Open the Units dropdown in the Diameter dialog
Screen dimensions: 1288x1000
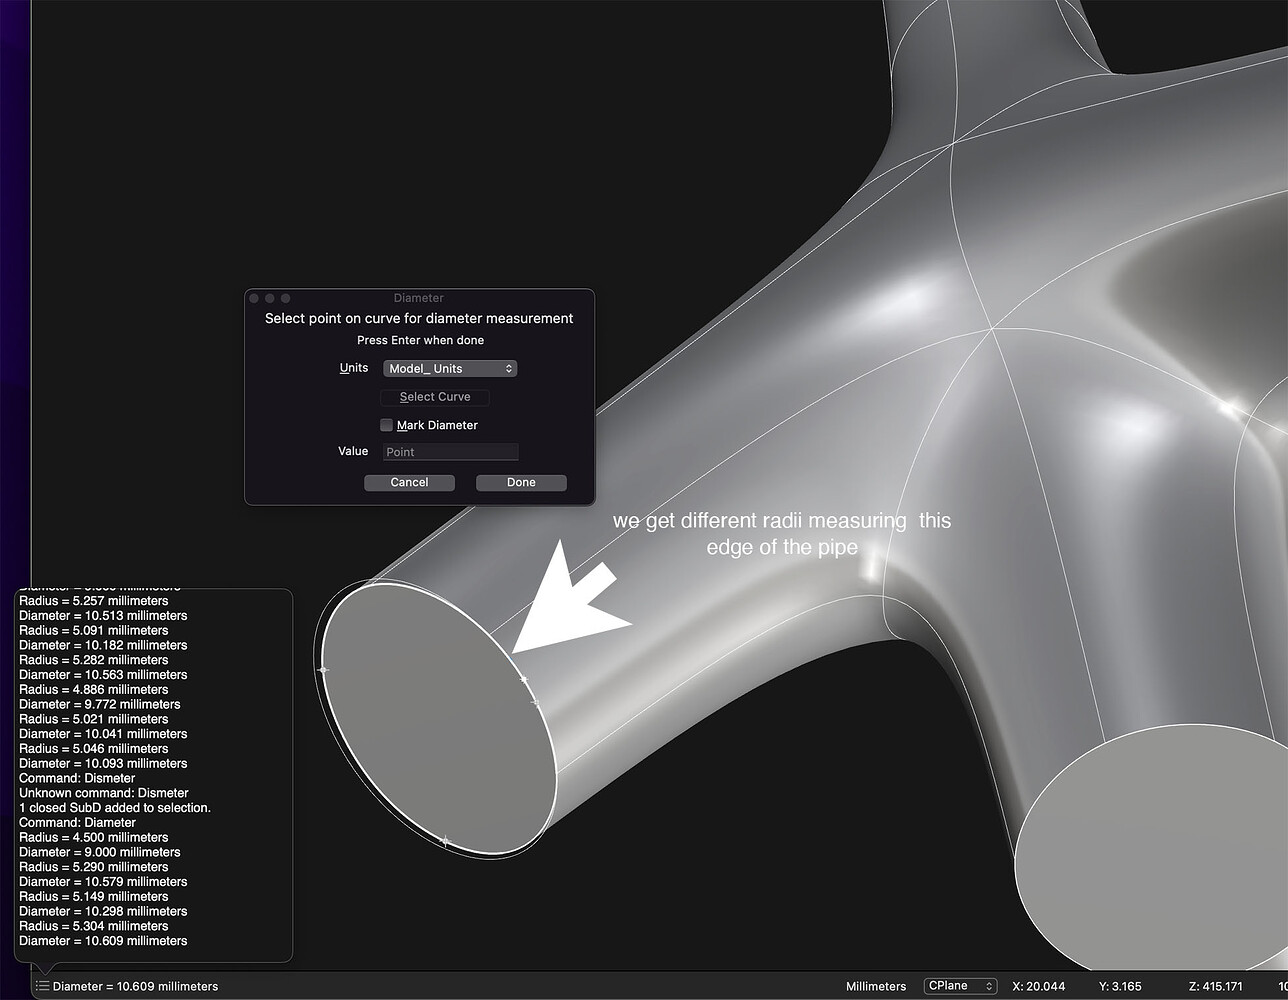click(x=449, y=368)
